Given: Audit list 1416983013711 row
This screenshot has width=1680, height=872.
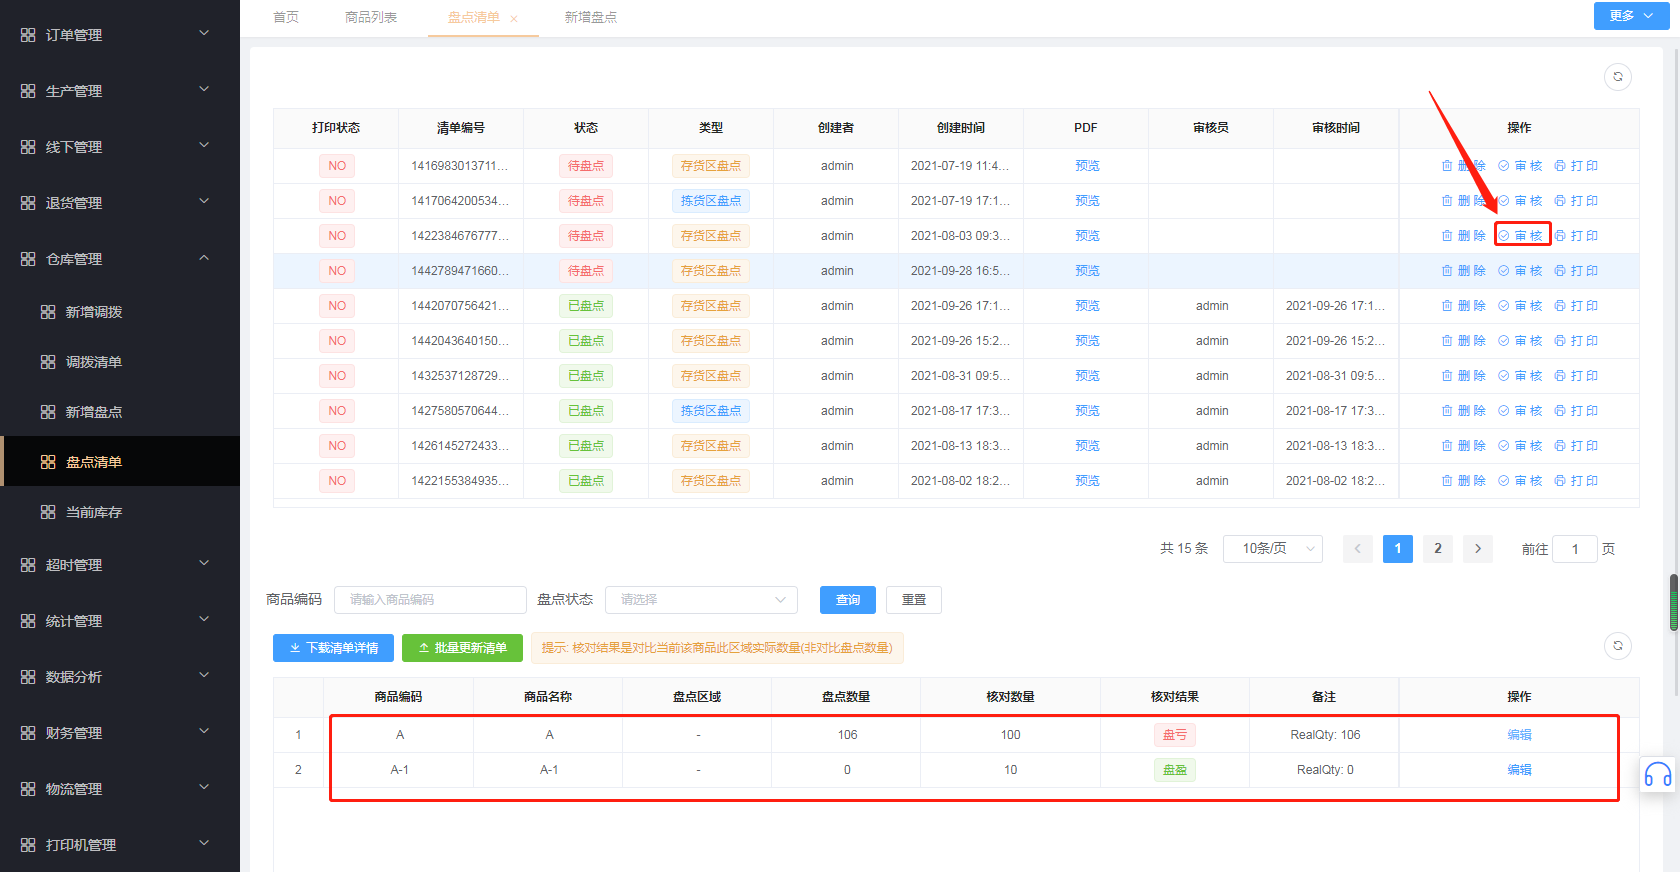Looking at the screenshot, I should point(1520,166).
